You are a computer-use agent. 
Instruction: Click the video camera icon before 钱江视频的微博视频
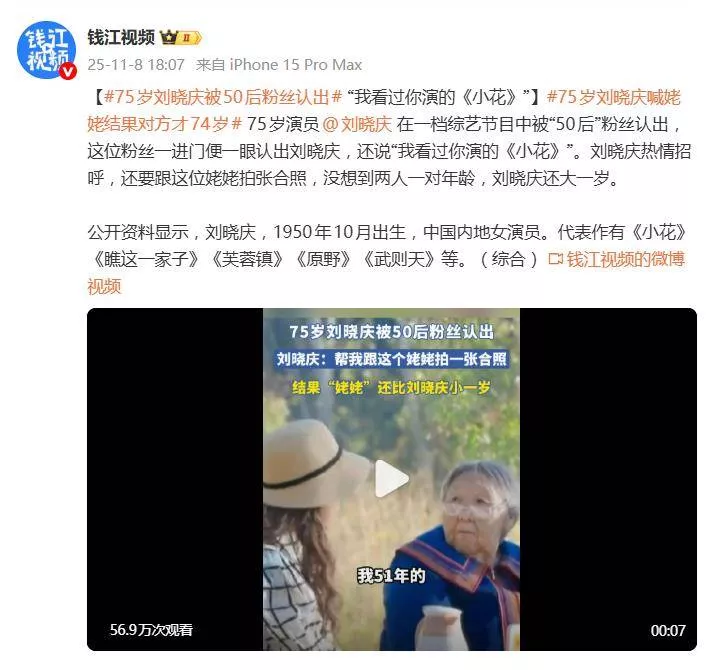click(555, 259)
